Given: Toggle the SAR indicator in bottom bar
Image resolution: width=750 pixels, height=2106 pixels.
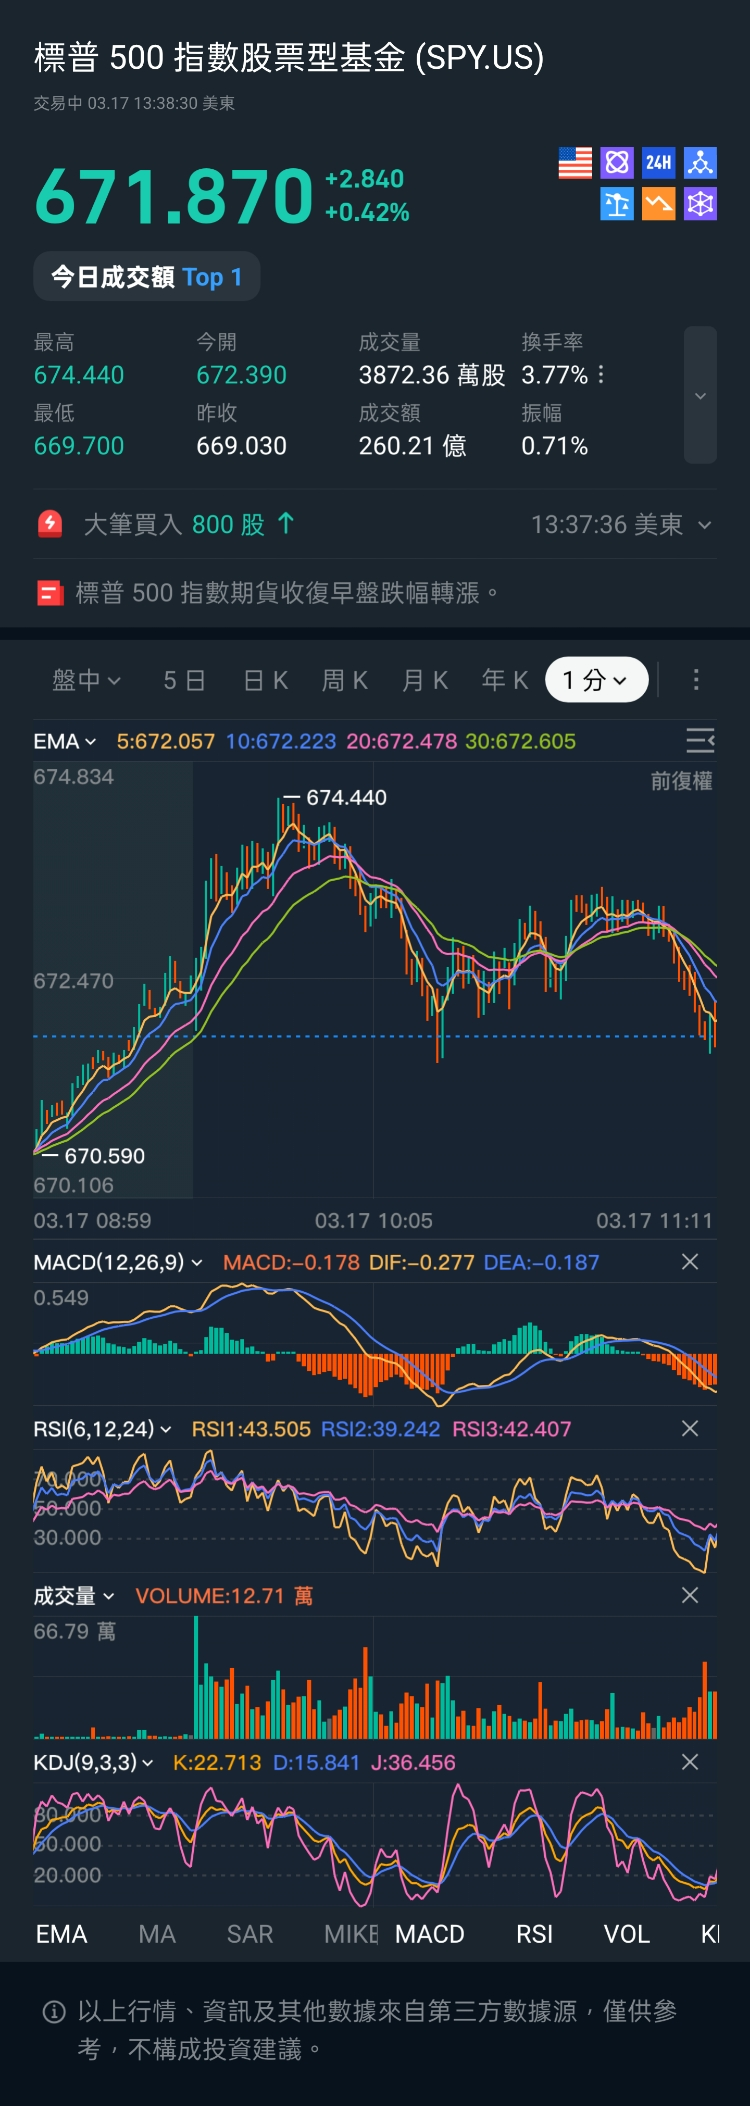Looking at the screenshot, I should (249, 1934).
